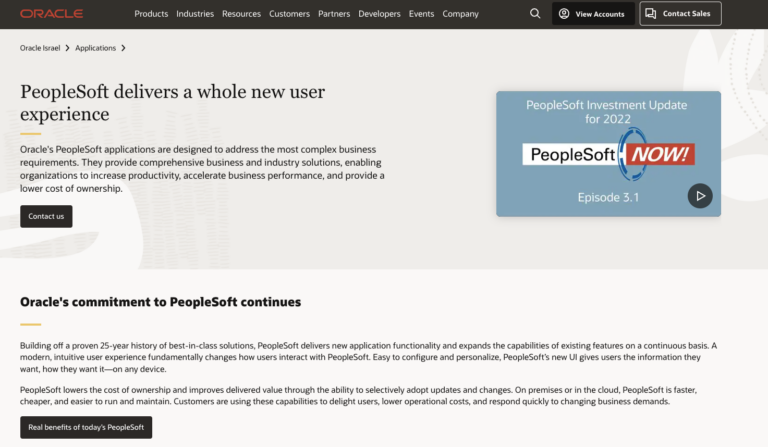Open the Company menu

[x=460, y=14]
